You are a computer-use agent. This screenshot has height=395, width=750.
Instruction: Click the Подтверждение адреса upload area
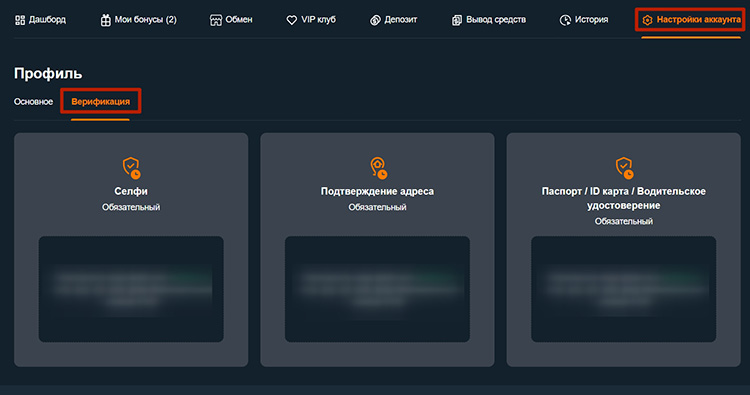coord(377,289)
